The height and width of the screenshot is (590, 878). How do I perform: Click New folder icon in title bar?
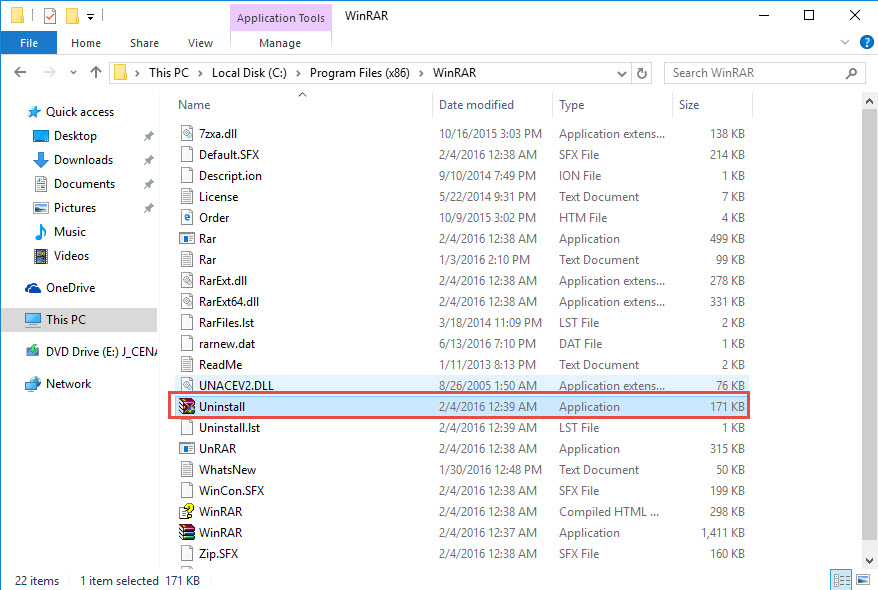(72, 16)
